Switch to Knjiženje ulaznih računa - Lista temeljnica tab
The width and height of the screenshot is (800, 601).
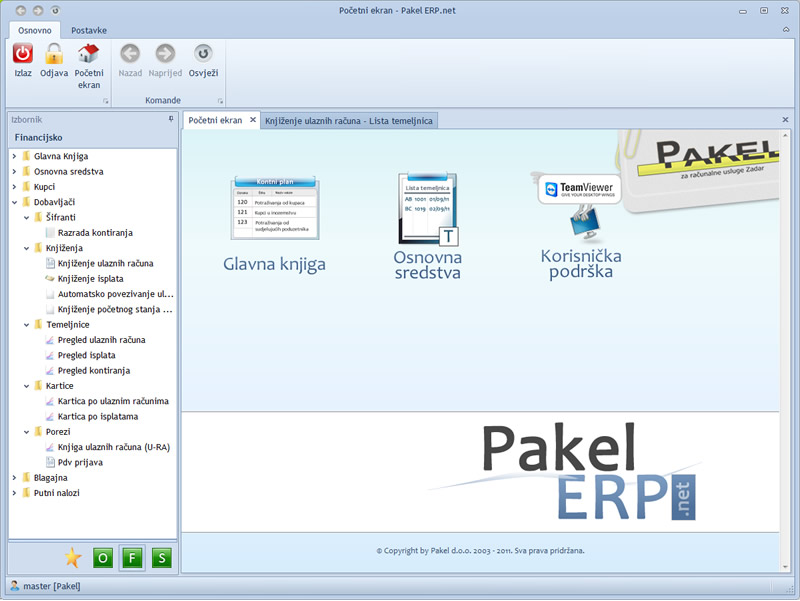coord(348,121)
